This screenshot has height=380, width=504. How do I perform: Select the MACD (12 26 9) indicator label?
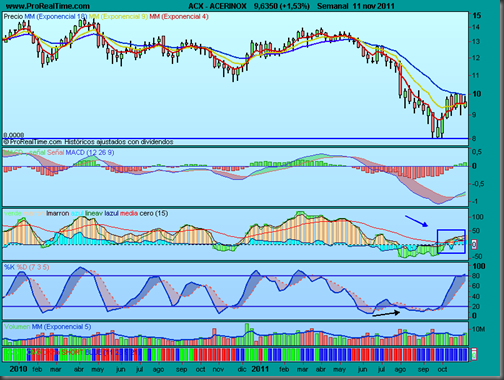pos(90,153)
